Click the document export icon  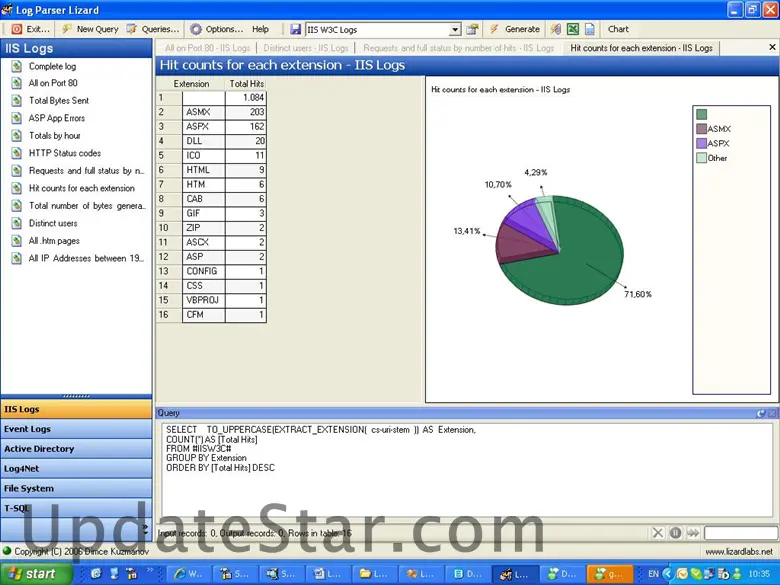(x=590, y=29)
